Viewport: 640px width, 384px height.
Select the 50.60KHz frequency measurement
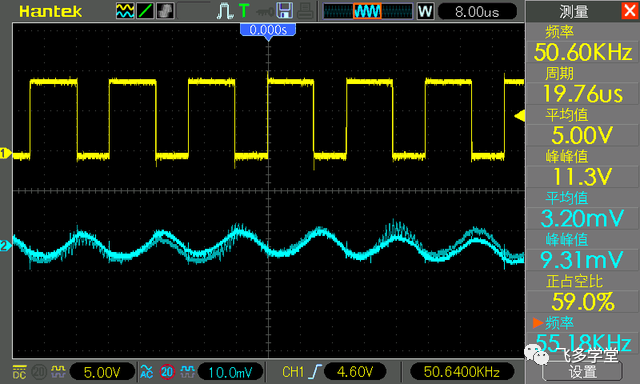[x=582, y=52]
